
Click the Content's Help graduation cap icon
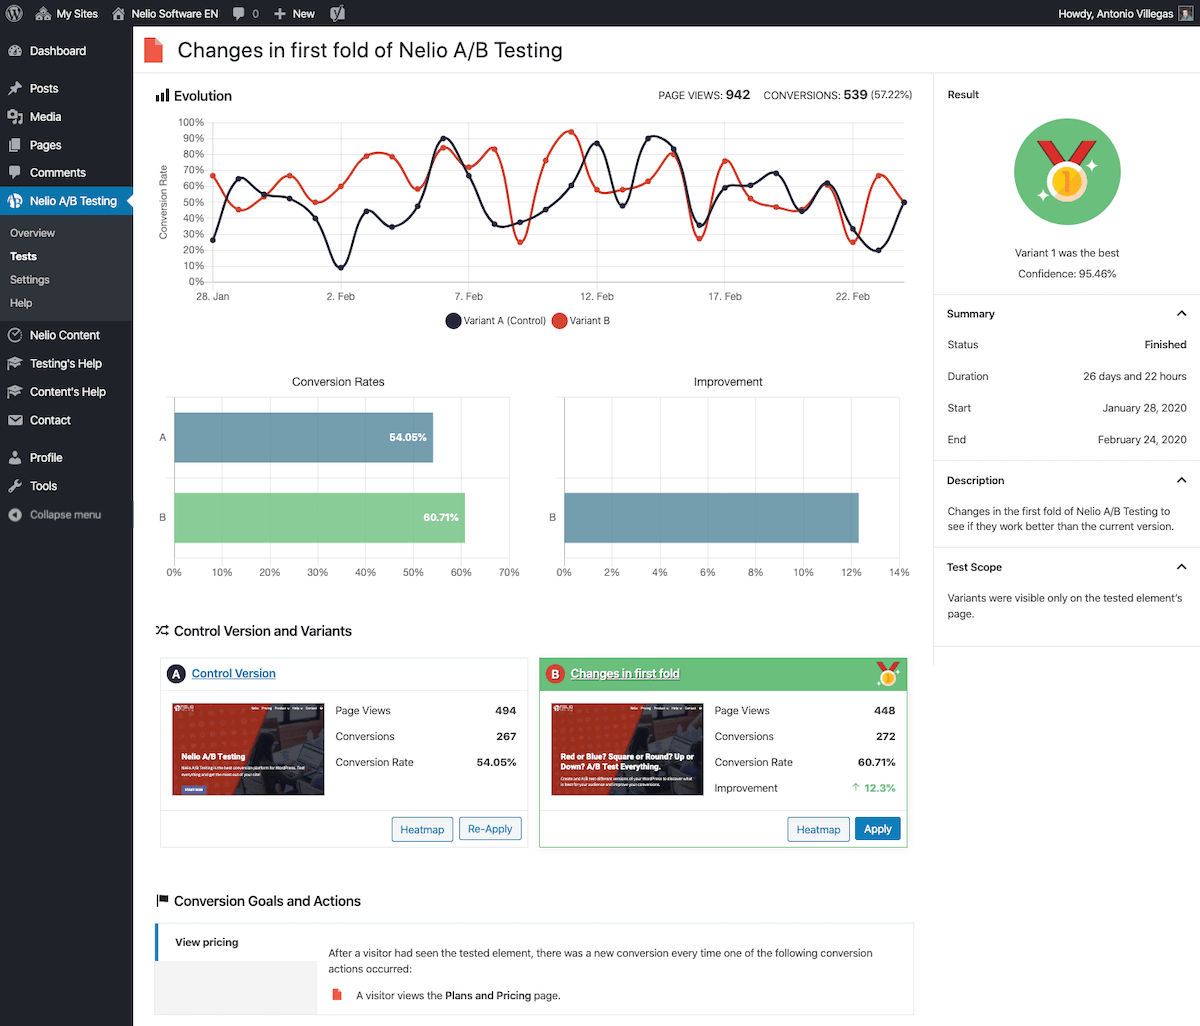point(15,392)
